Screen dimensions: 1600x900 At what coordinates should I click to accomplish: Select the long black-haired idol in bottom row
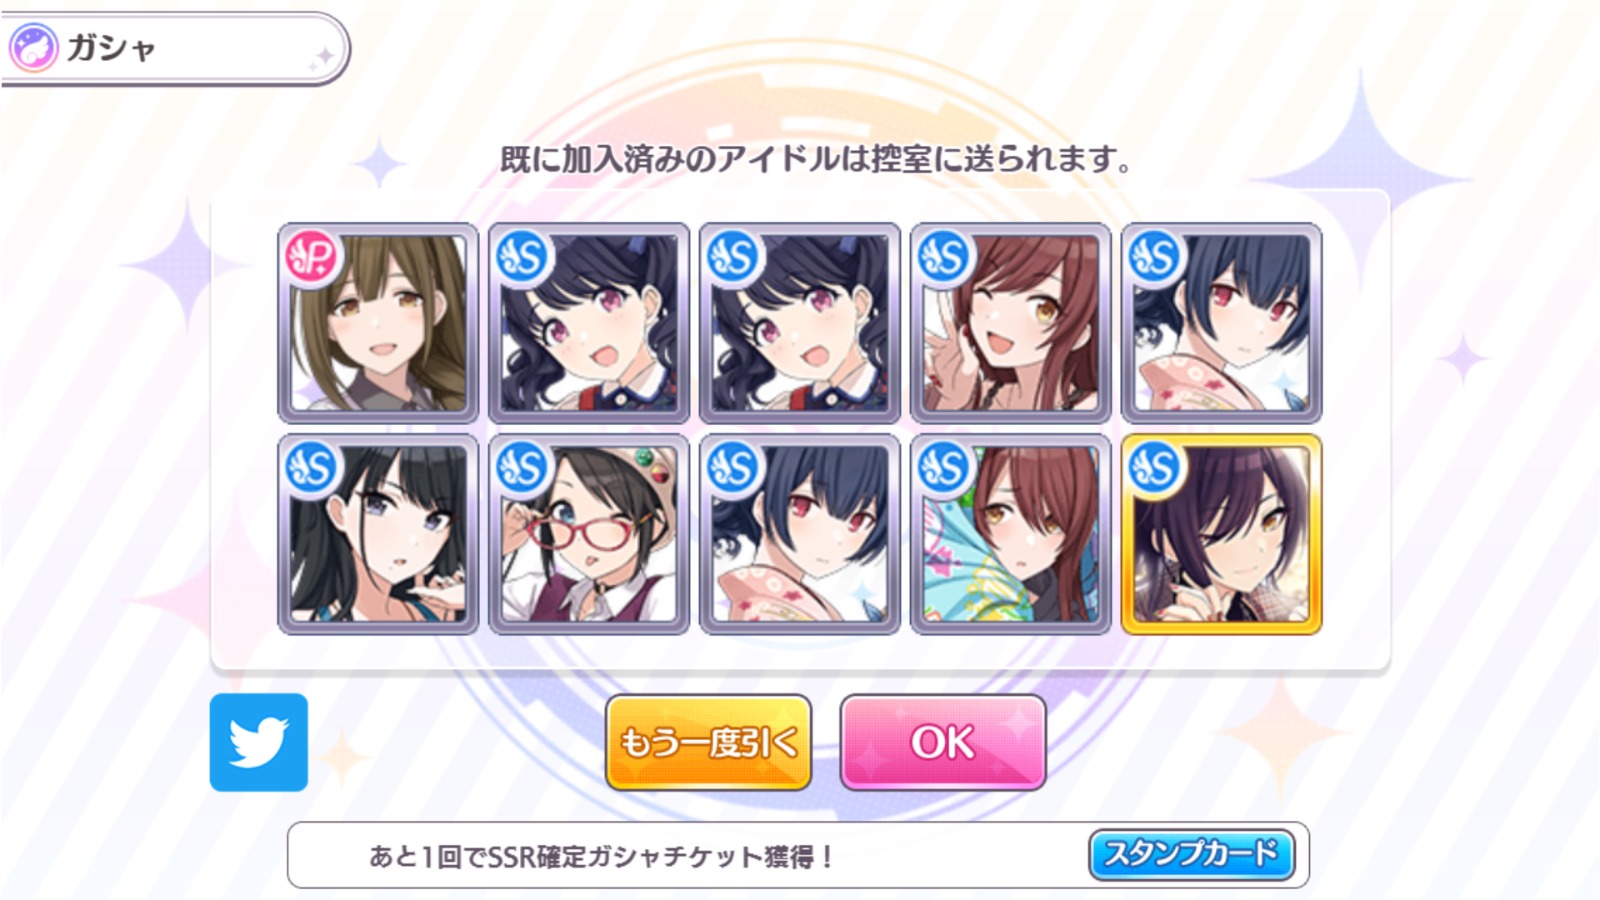378,534
